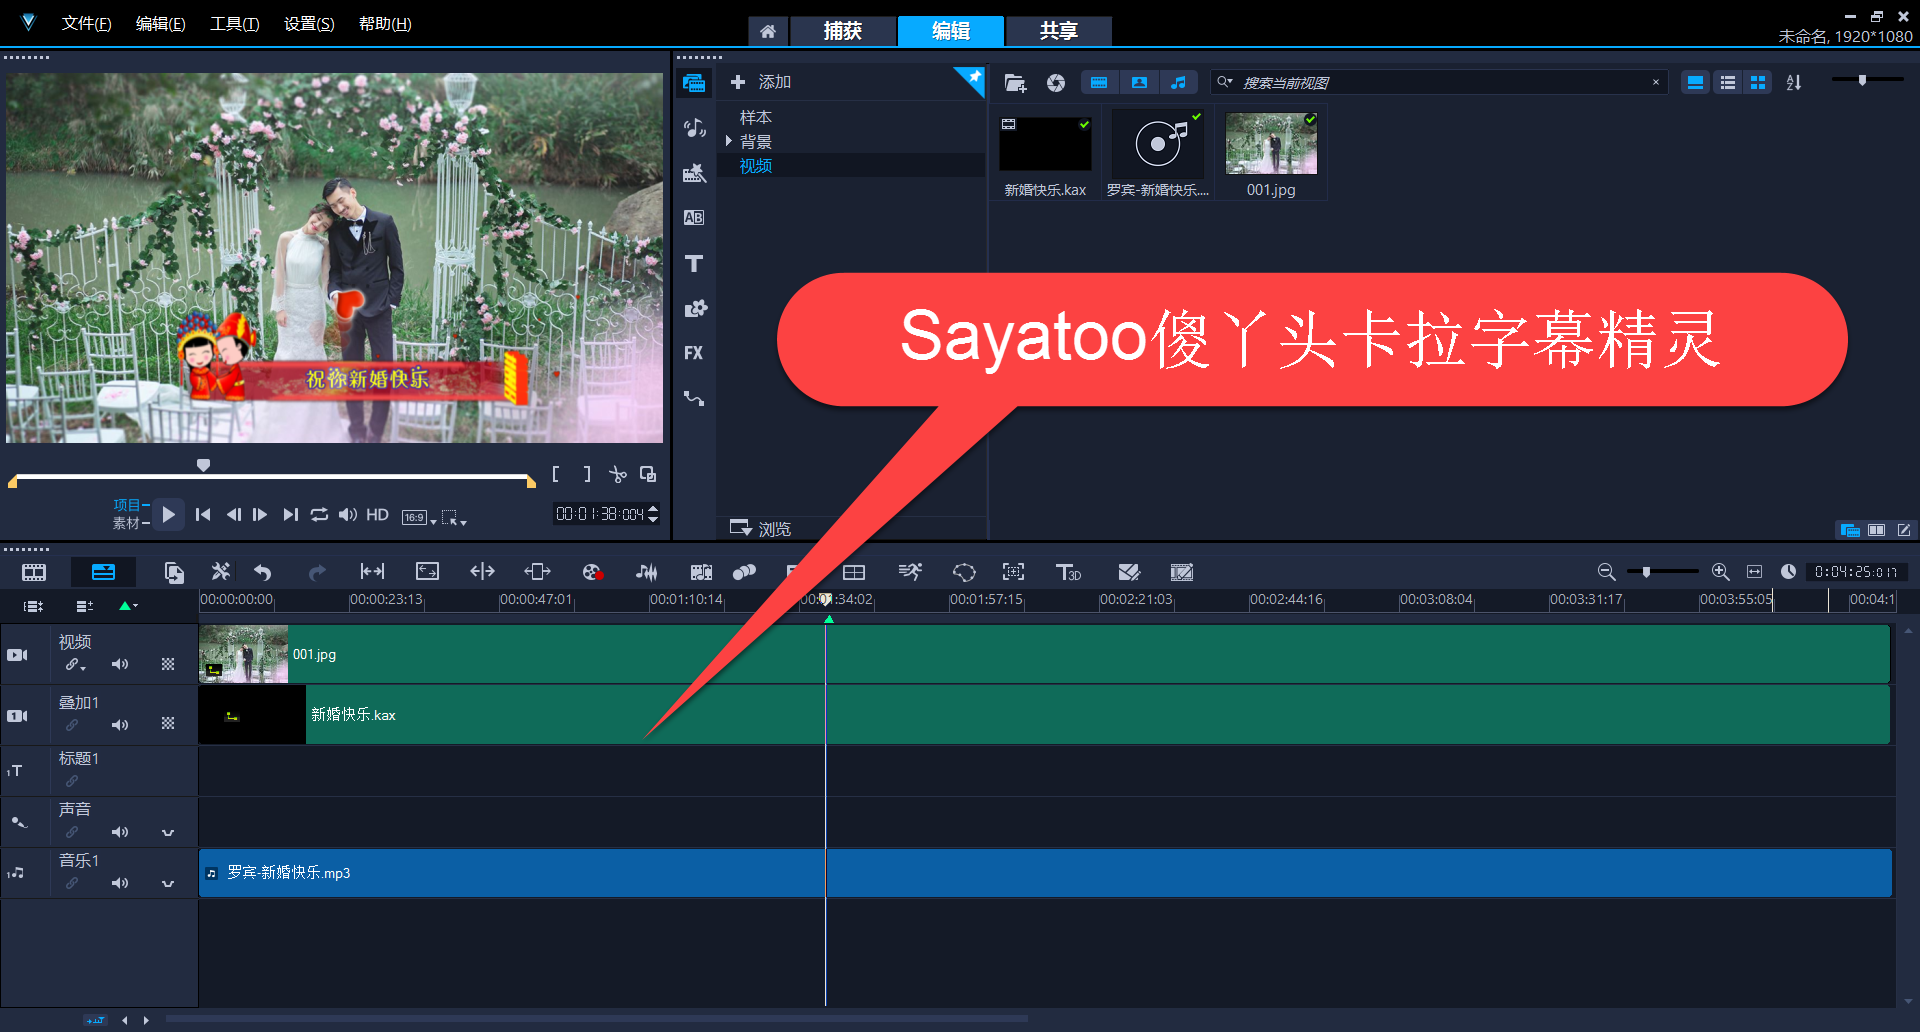Image resolution: width=1920 pixels, height=1032 pixels.
Task: Open the Template library panel
Action: point(694,173)
